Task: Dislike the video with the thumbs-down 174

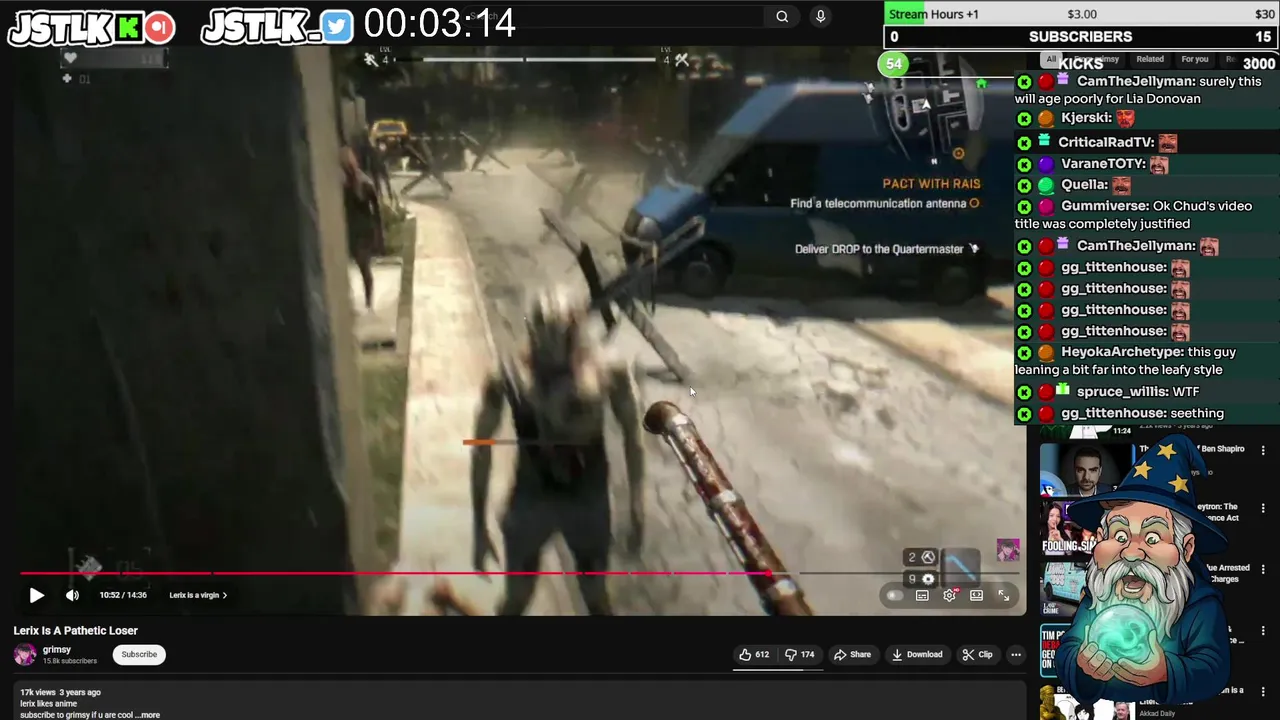Action: [x=799, y=655]
